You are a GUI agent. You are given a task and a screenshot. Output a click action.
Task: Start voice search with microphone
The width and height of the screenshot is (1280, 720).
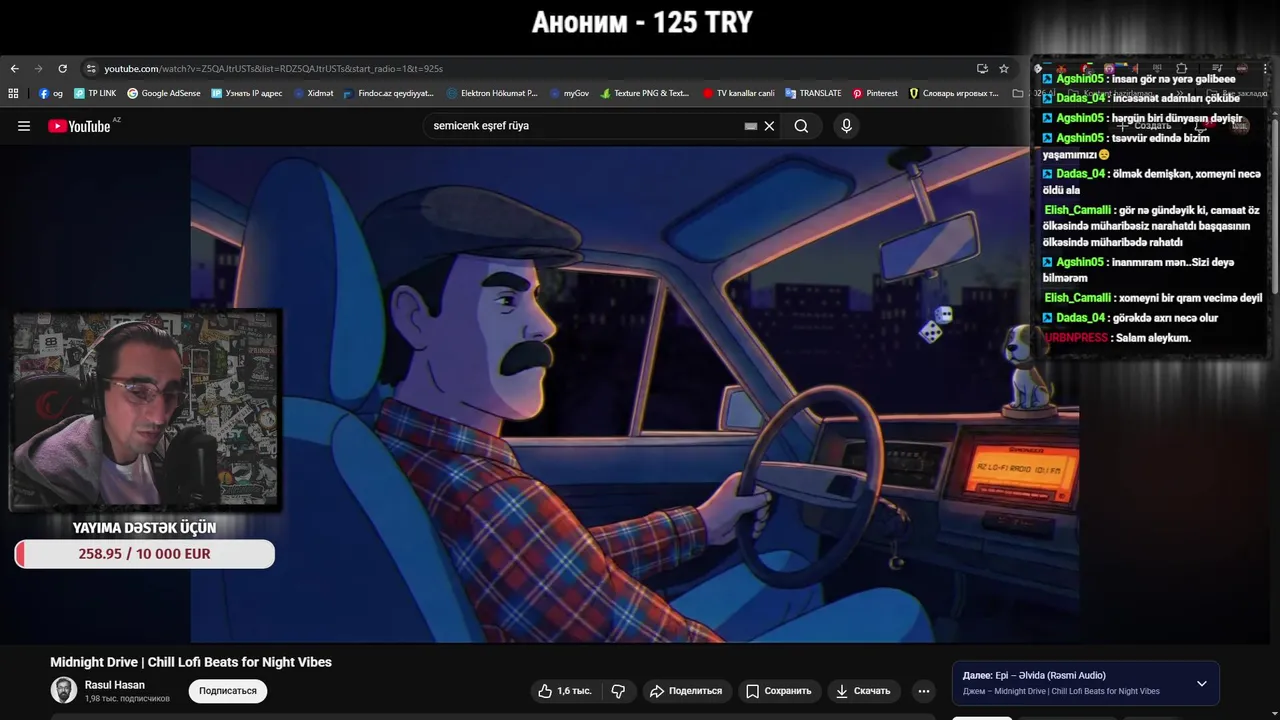(x=846, y=126)
